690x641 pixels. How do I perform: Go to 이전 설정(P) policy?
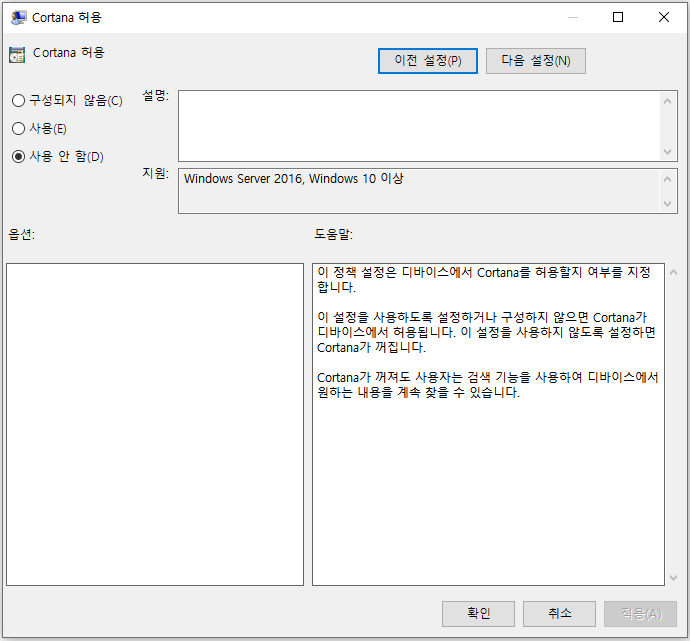(428, 61)
